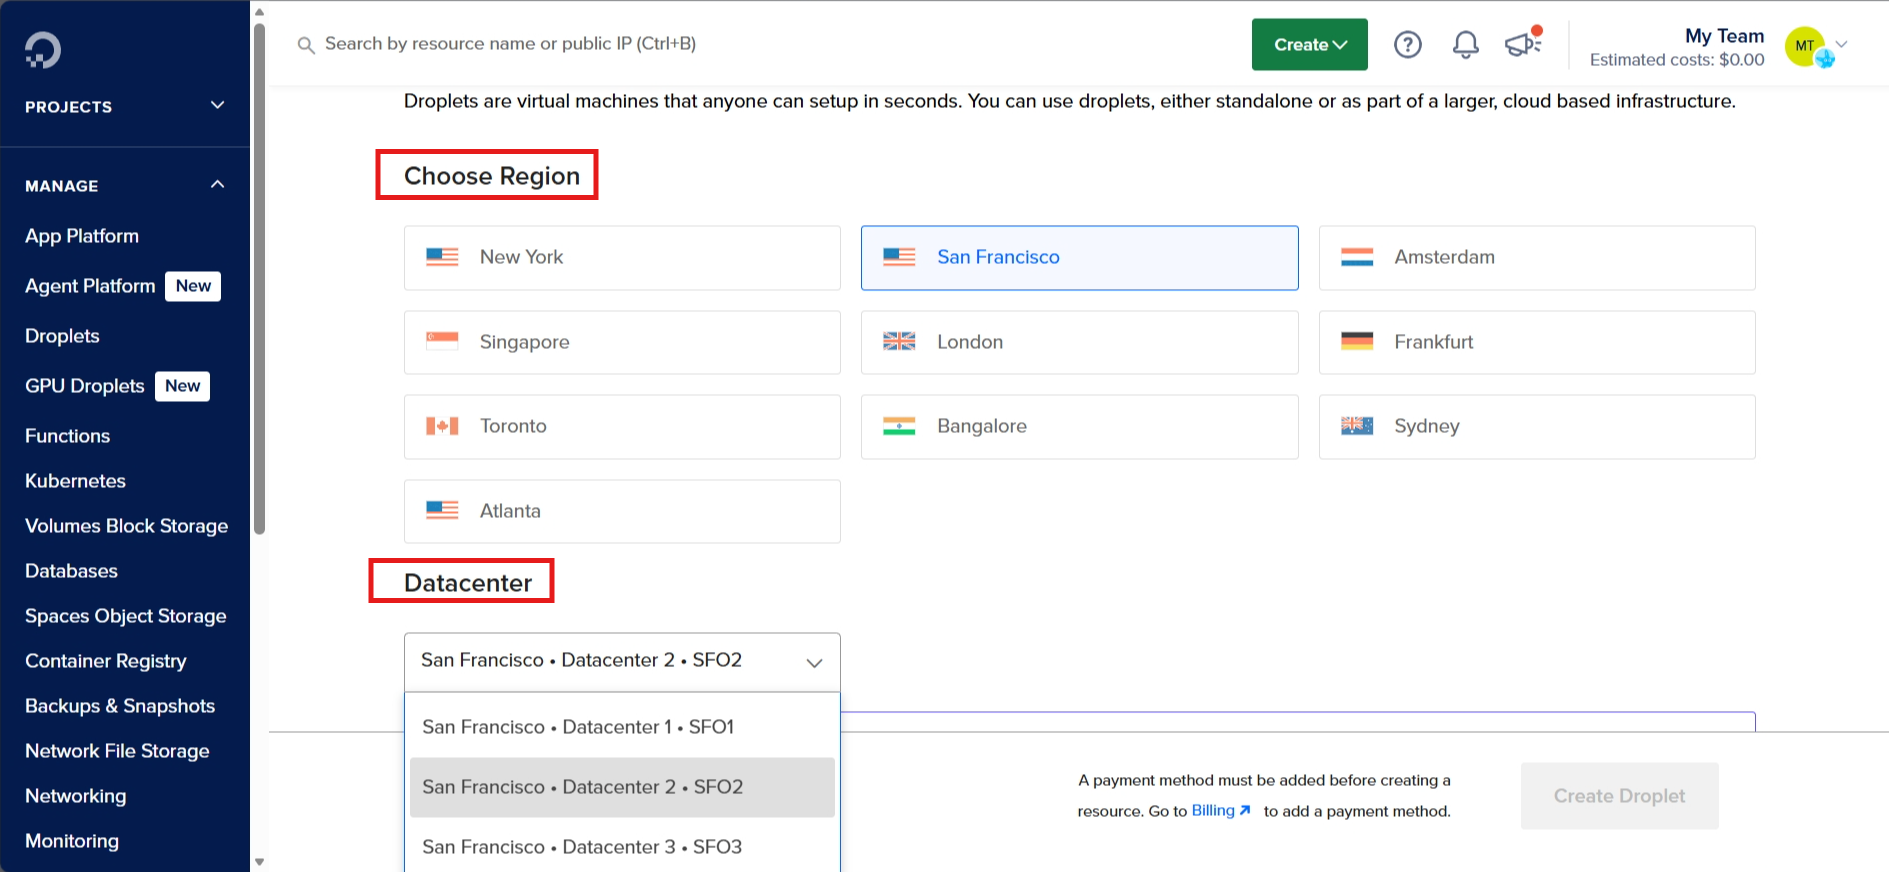Open Functions in sidebar
The width and height of the screenshot is (1889, 872).
click(67, 436)
